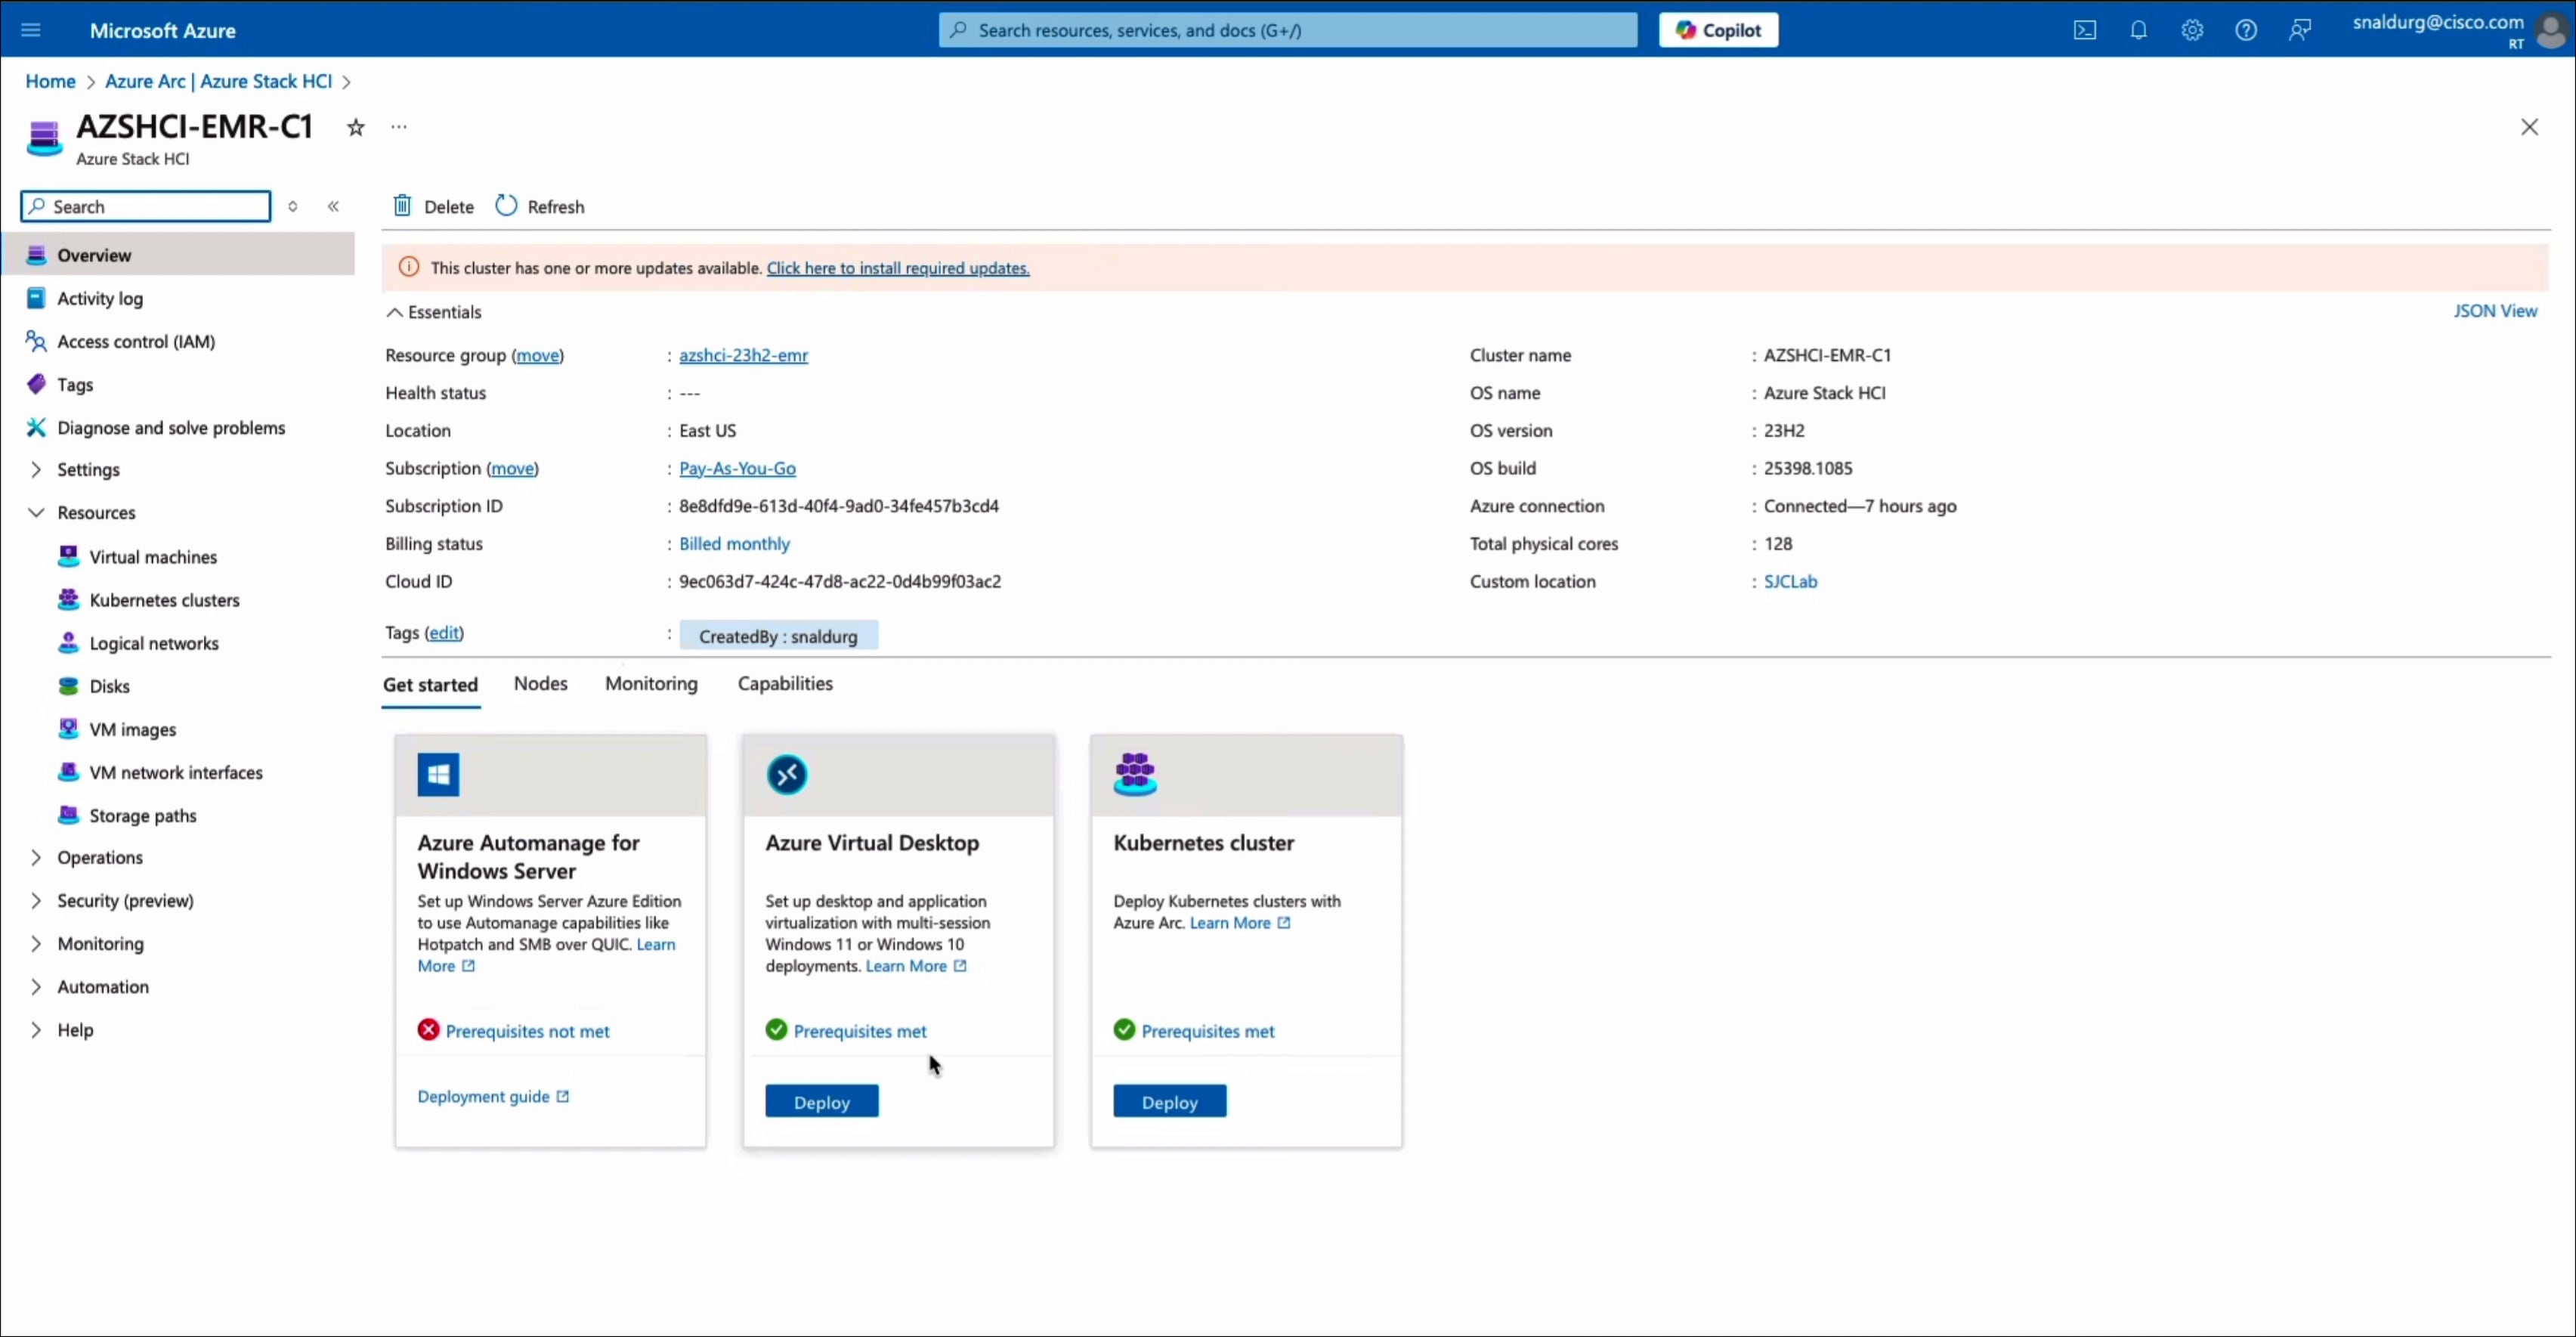
Task: Click the Windows logo on Automanage card
Action: pyautogui.click(x=438, y=775)
